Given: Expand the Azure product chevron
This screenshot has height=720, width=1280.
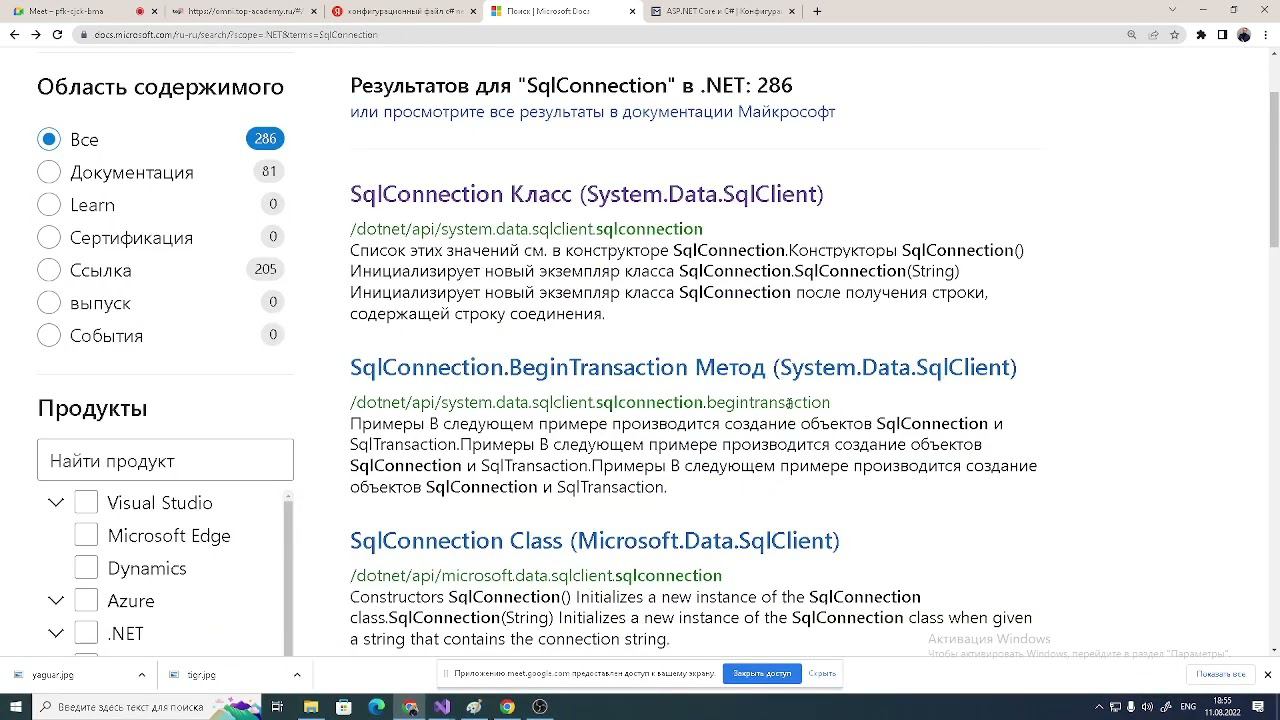Looking at the screenshot, I should click(x=56, y=600).
